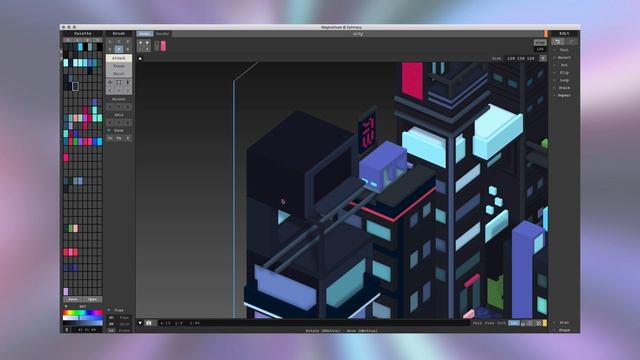Click the first Face option button

click(x=110, y=138)
